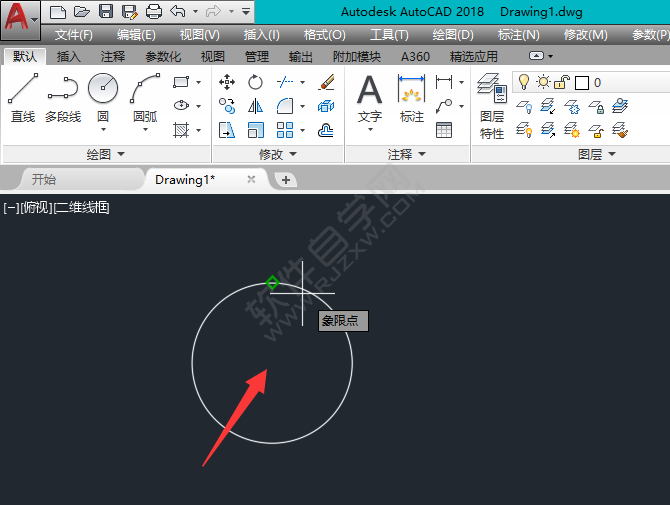The width and height of the screenshot is (670, 505).
Task: Expand the Ellipse tool dropdown arrow
Action: [199, 106]
